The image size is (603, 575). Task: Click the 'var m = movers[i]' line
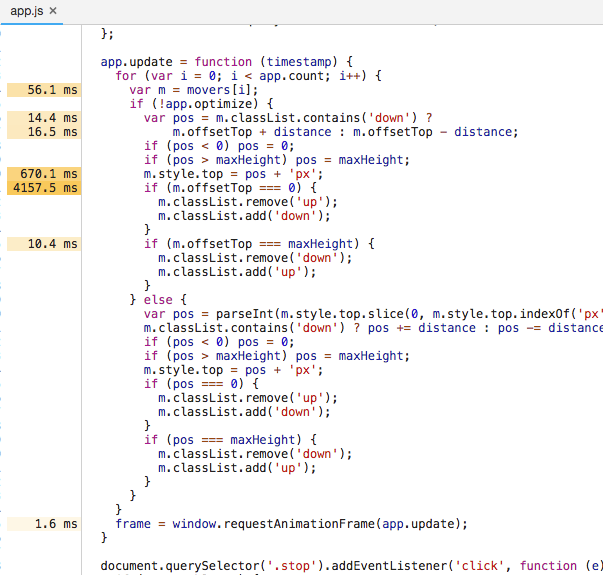tap(194, 90)
